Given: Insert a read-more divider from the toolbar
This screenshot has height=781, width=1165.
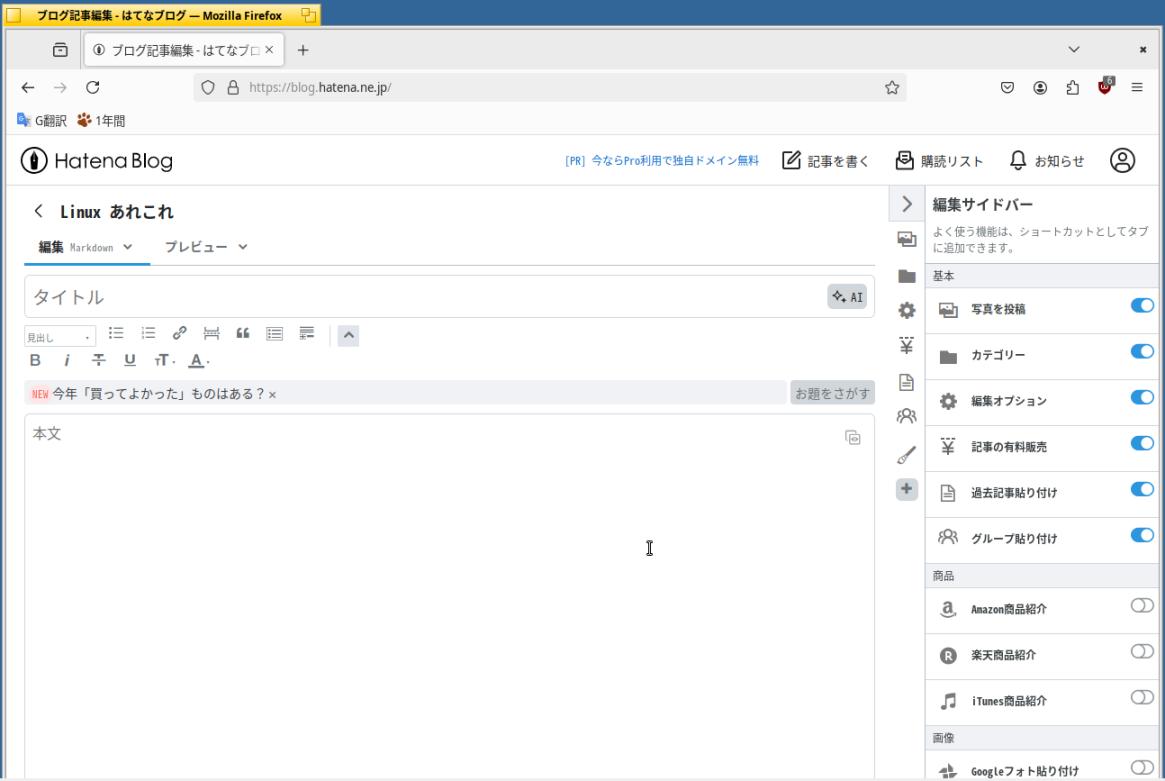Looking at the screenshot, I should coord(211,334).
